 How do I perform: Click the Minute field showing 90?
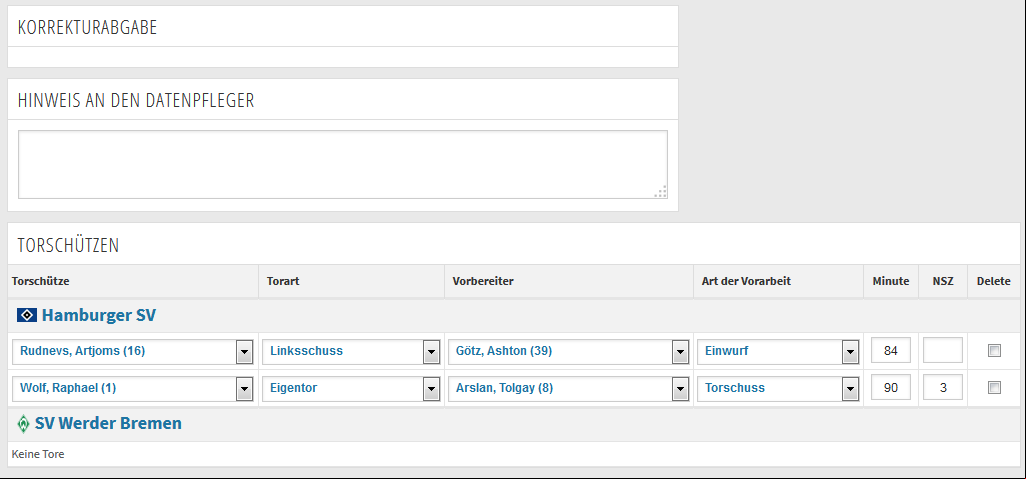pos(891,387)
